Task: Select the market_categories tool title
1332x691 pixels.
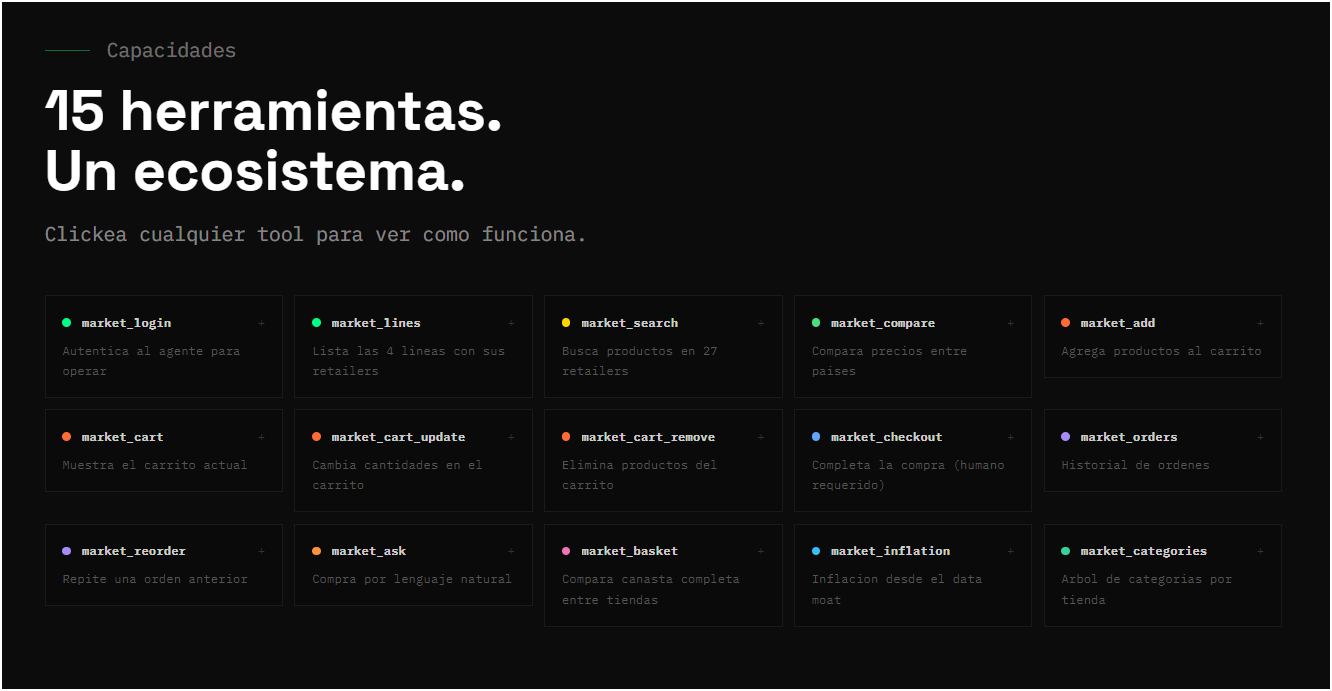Action: pyautogui.click(x=1144, y=551)
